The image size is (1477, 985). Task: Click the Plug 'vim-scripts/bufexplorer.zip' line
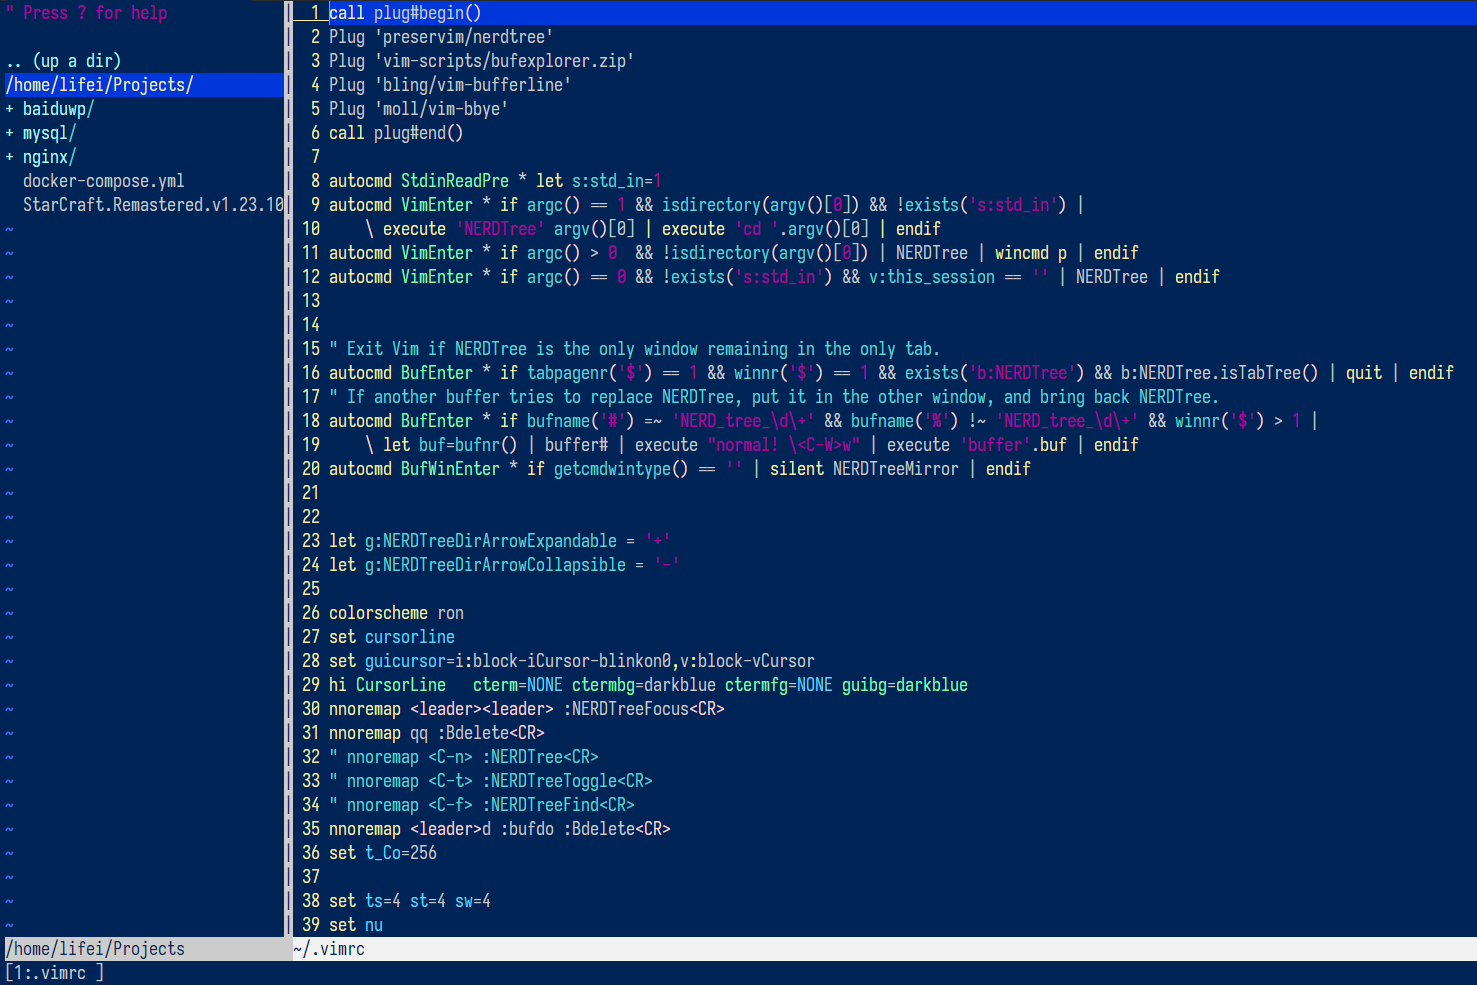pyautogui.click(x=481, y=61)
